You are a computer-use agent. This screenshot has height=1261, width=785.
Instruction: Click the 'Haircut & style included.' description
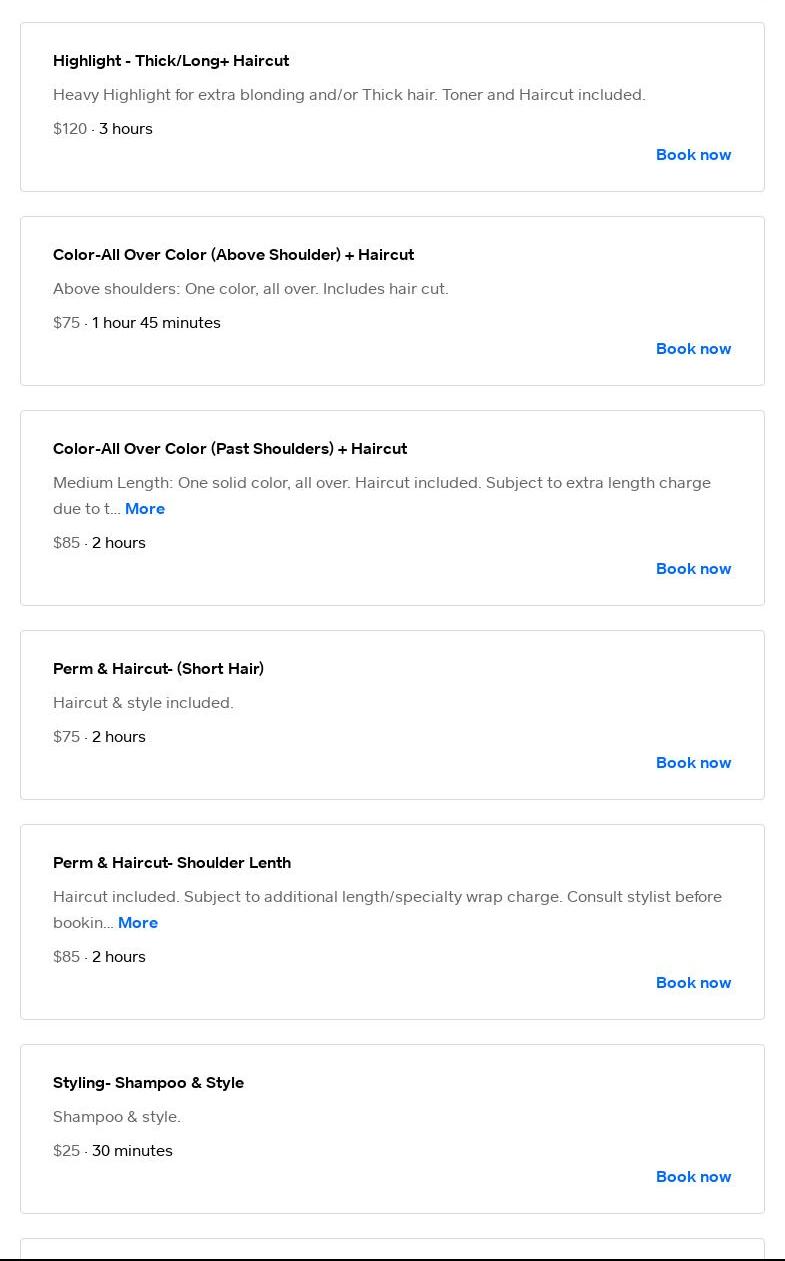143,703
